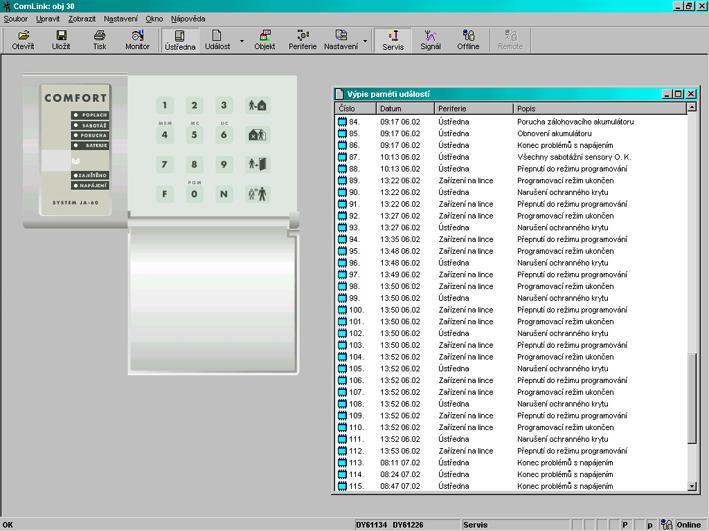
Task: Tap keypad key N
Action: coord(224,194)
